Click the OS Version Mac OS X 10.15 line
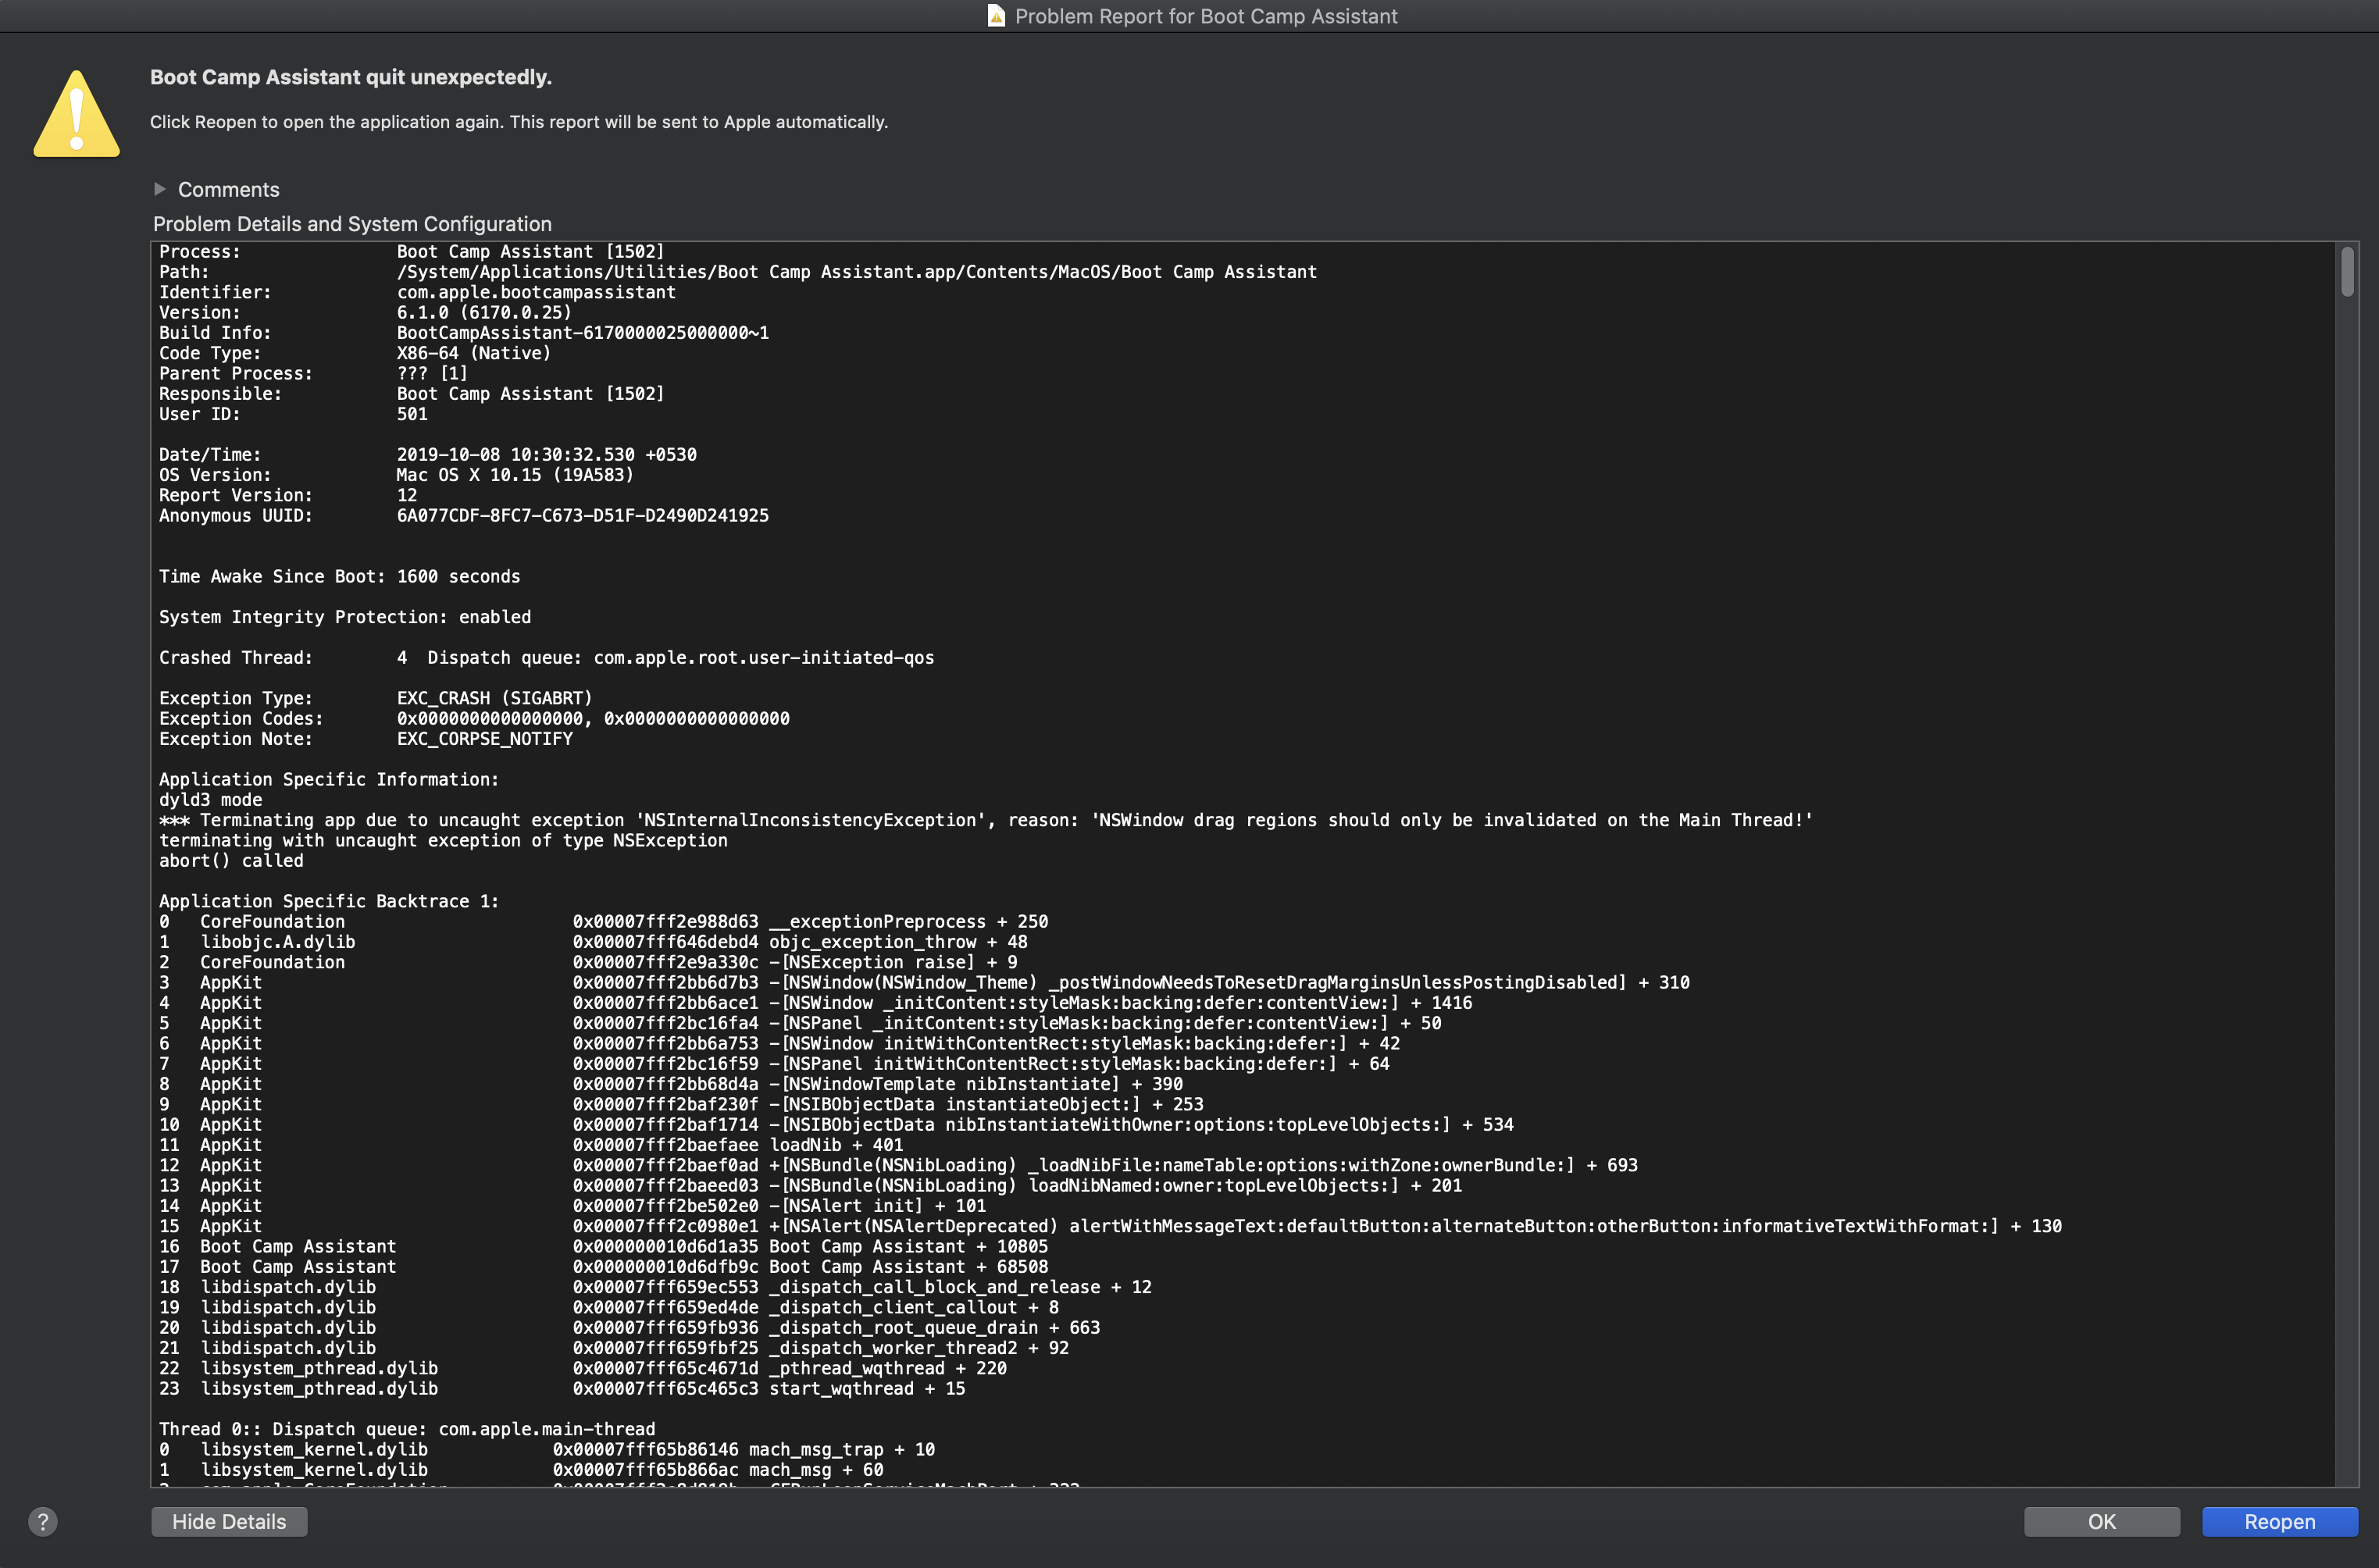This screenshot has height=1568, width=2379. pos(514,475)
